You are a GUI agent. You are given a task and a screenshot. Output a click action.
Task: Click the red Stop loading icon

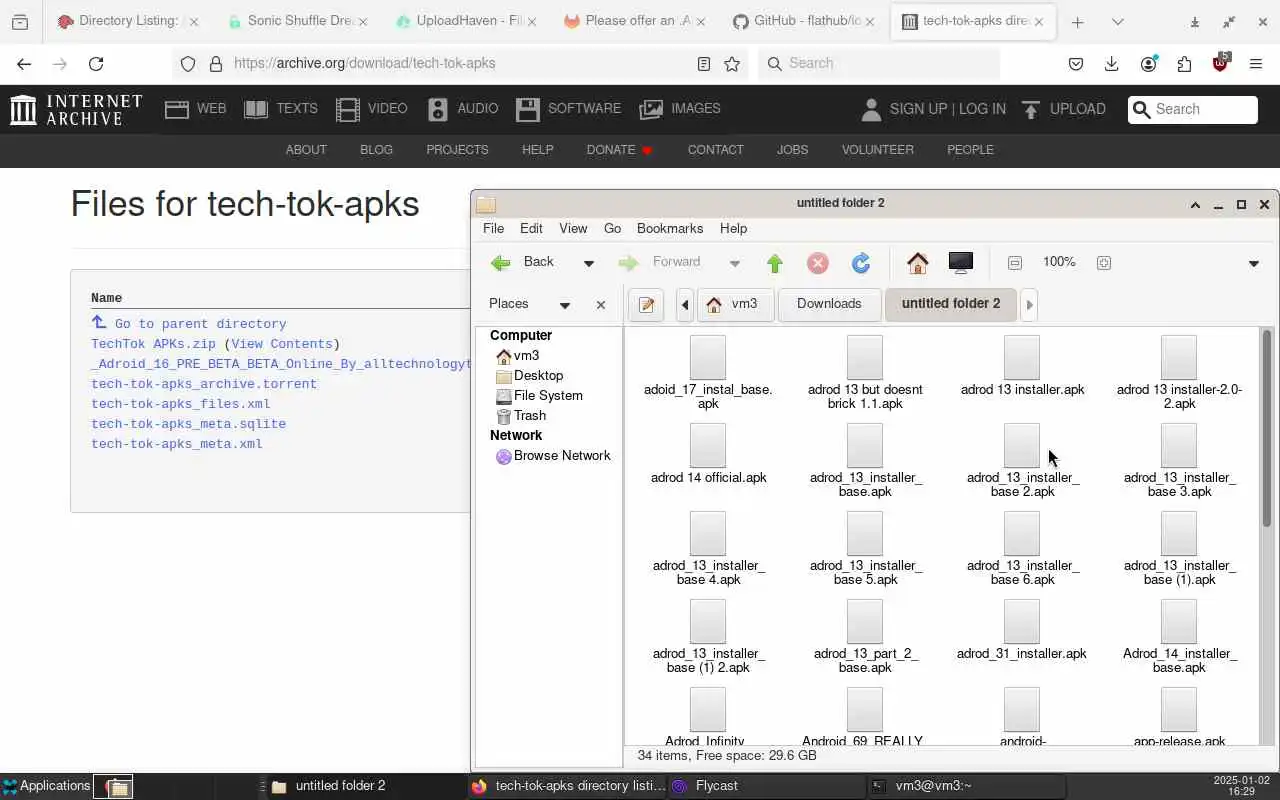point(818,263)
